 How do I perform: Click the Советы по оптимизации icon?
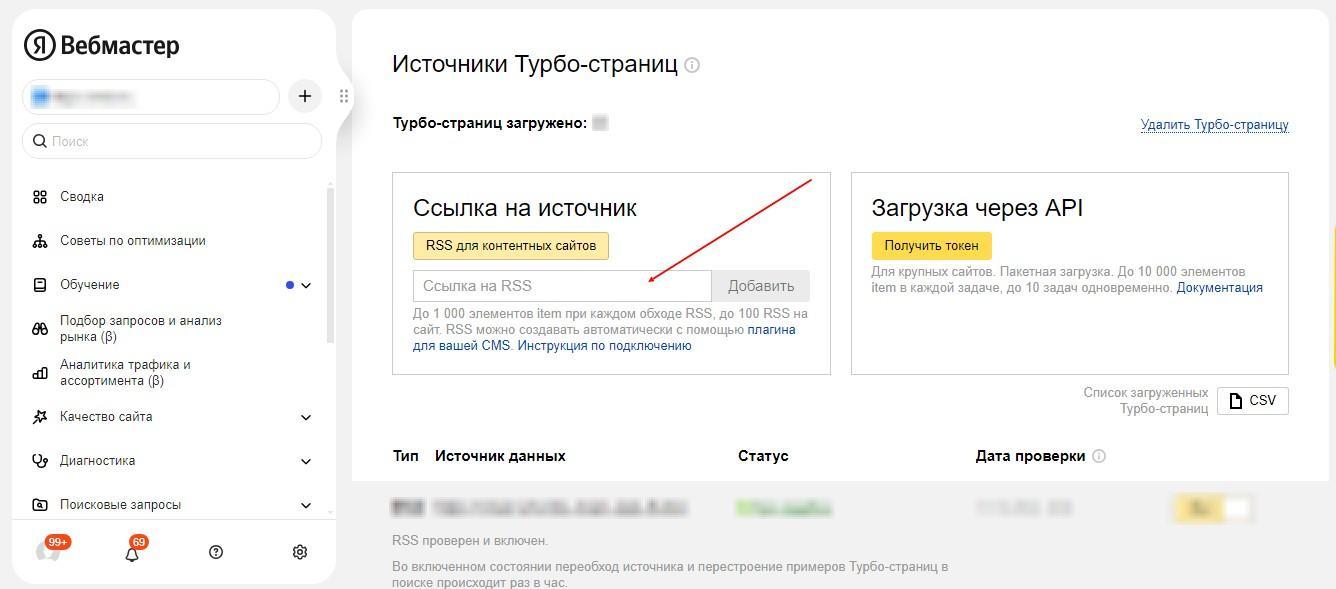tap(40, 241)
